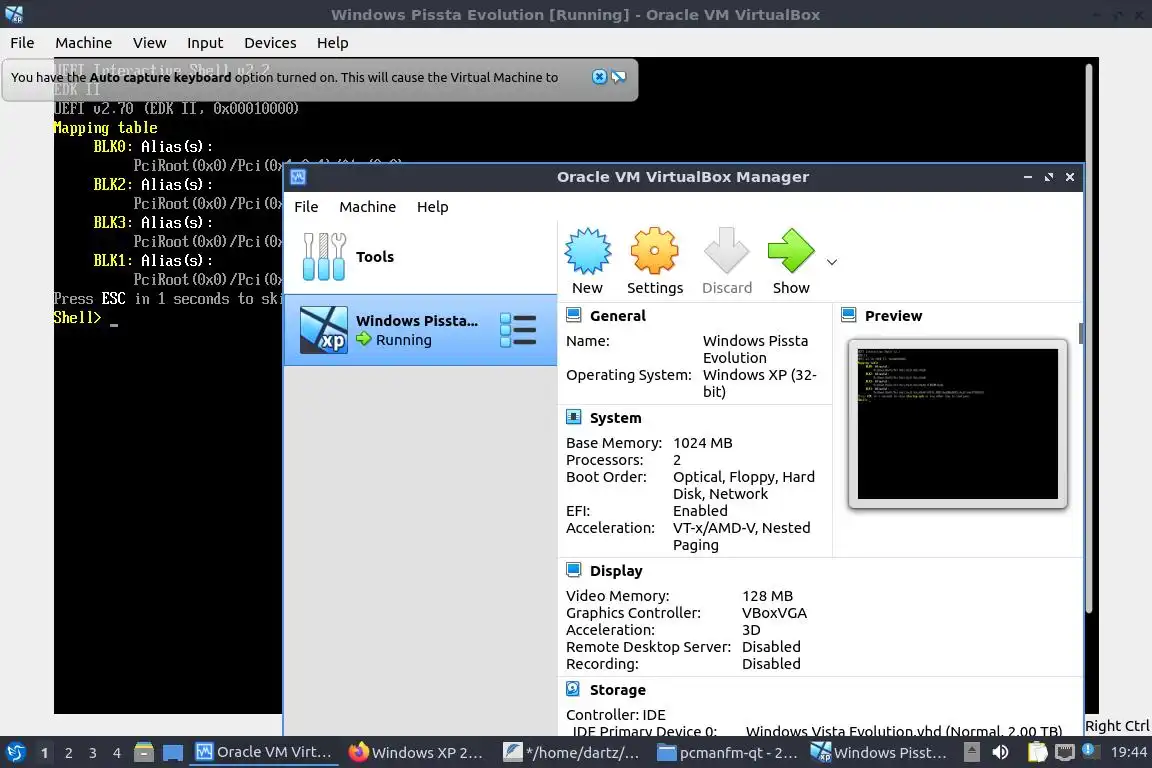Click the Discard saved state icon

[727, 251]
